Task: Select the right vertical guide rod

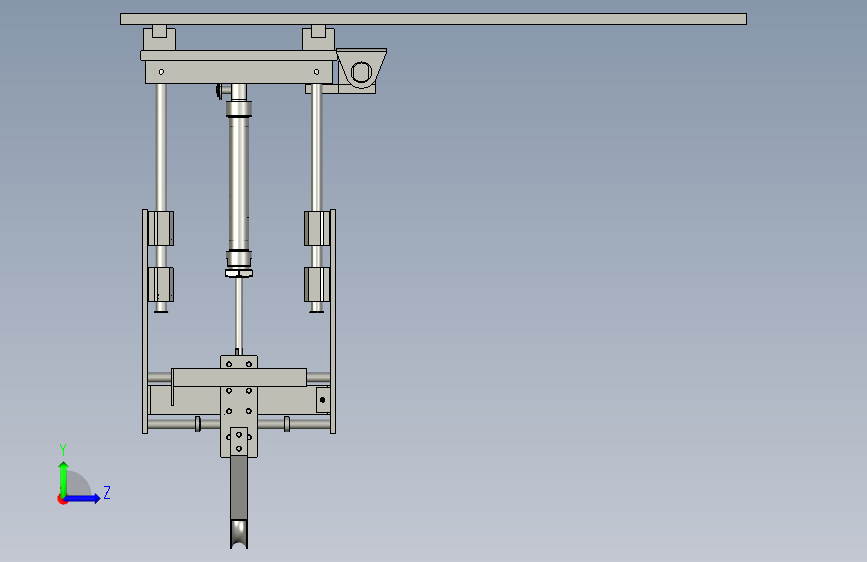Action: [316, 147]
